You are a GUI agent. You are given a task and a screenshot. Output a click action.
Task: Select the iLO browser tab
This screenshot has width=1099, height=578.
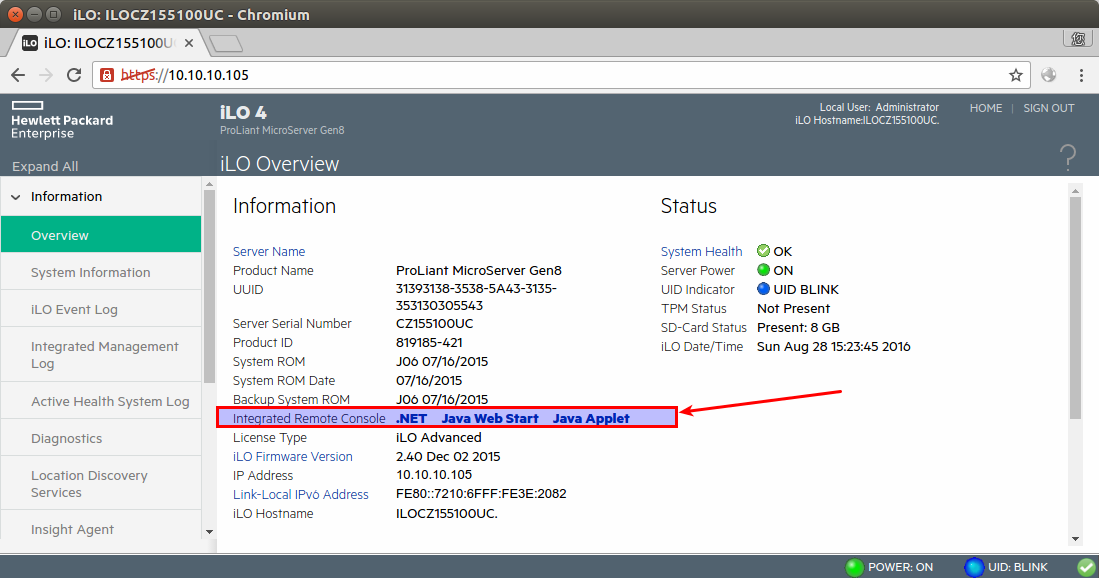(108, 43)
